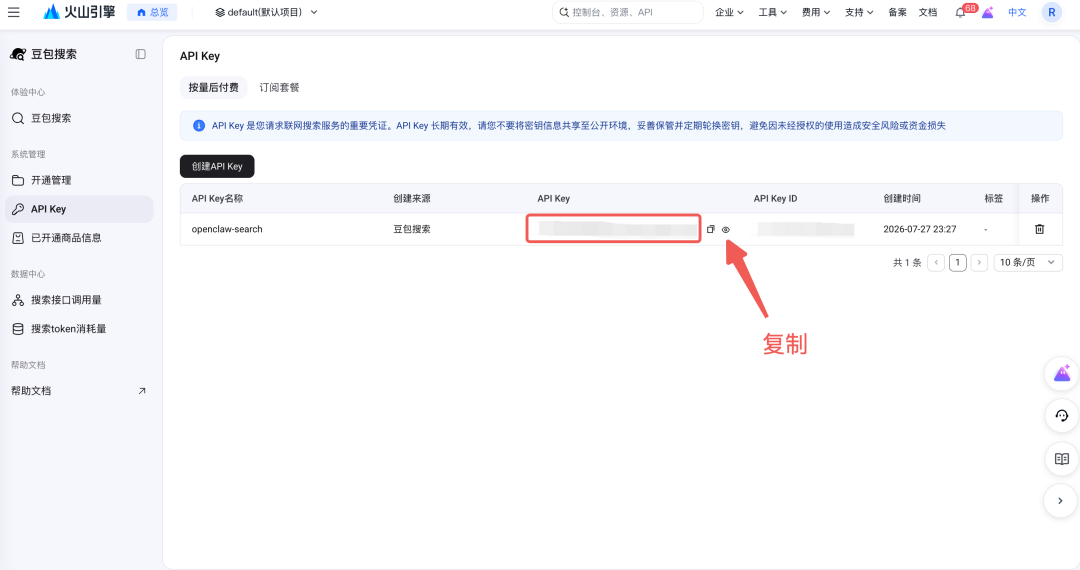This screenshot has width=1080, height=570.
Task: Open the floating book documentation button
Action: 1061,458
